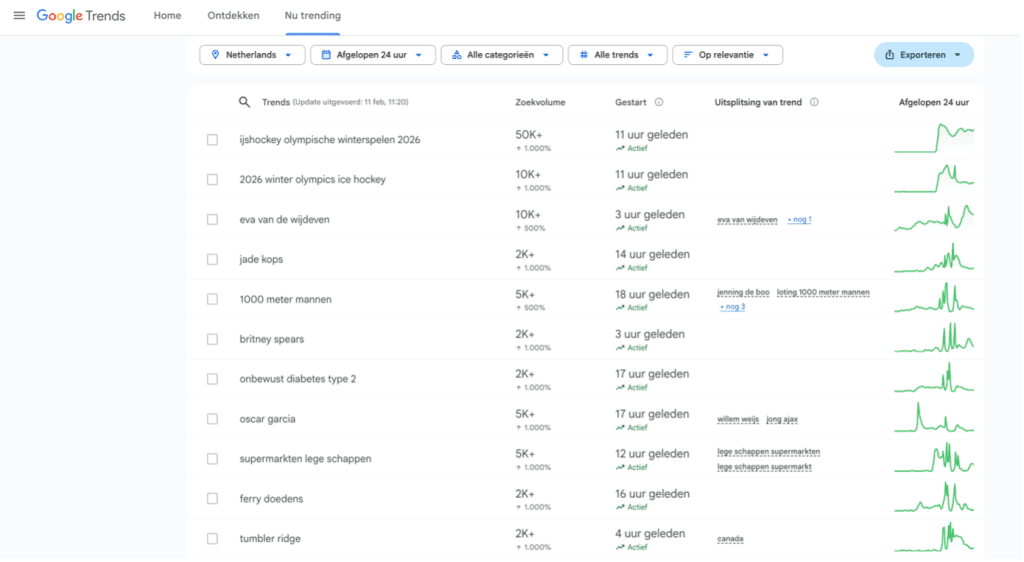Check the ferry doedens checkbox
The width and height of the screenshot is (1024, 562).
point(212,499)
